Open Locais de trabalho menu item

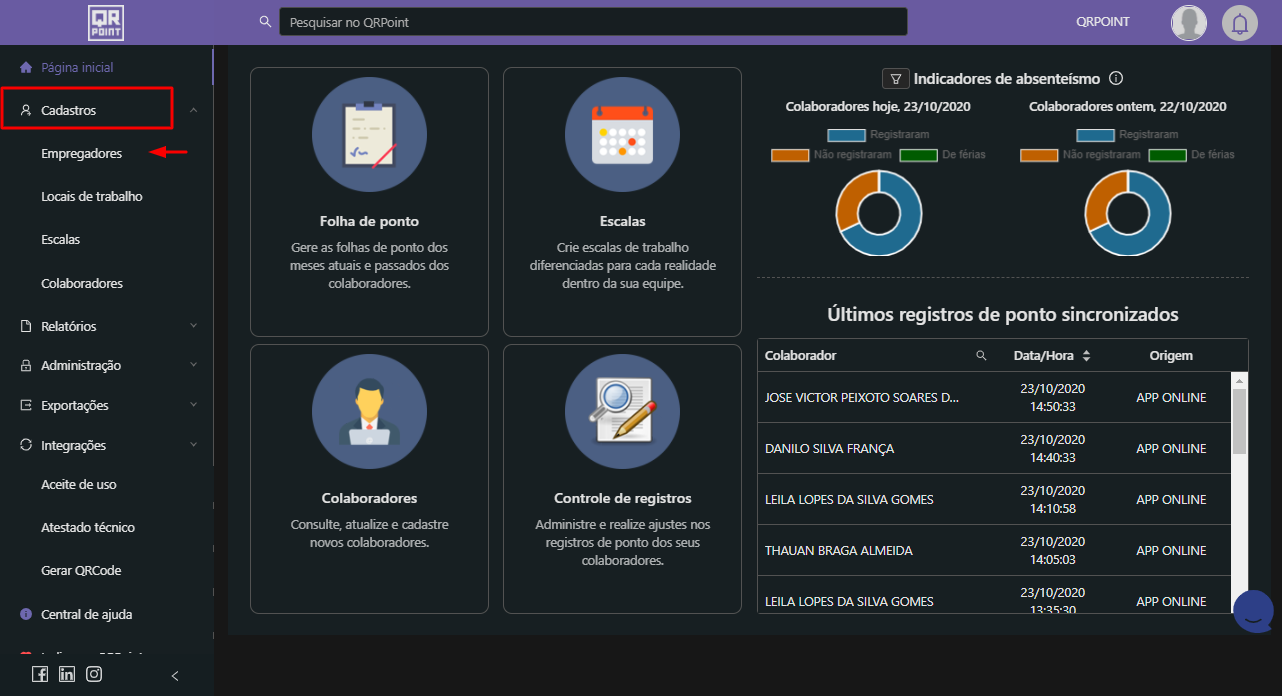tap(92, 197)
